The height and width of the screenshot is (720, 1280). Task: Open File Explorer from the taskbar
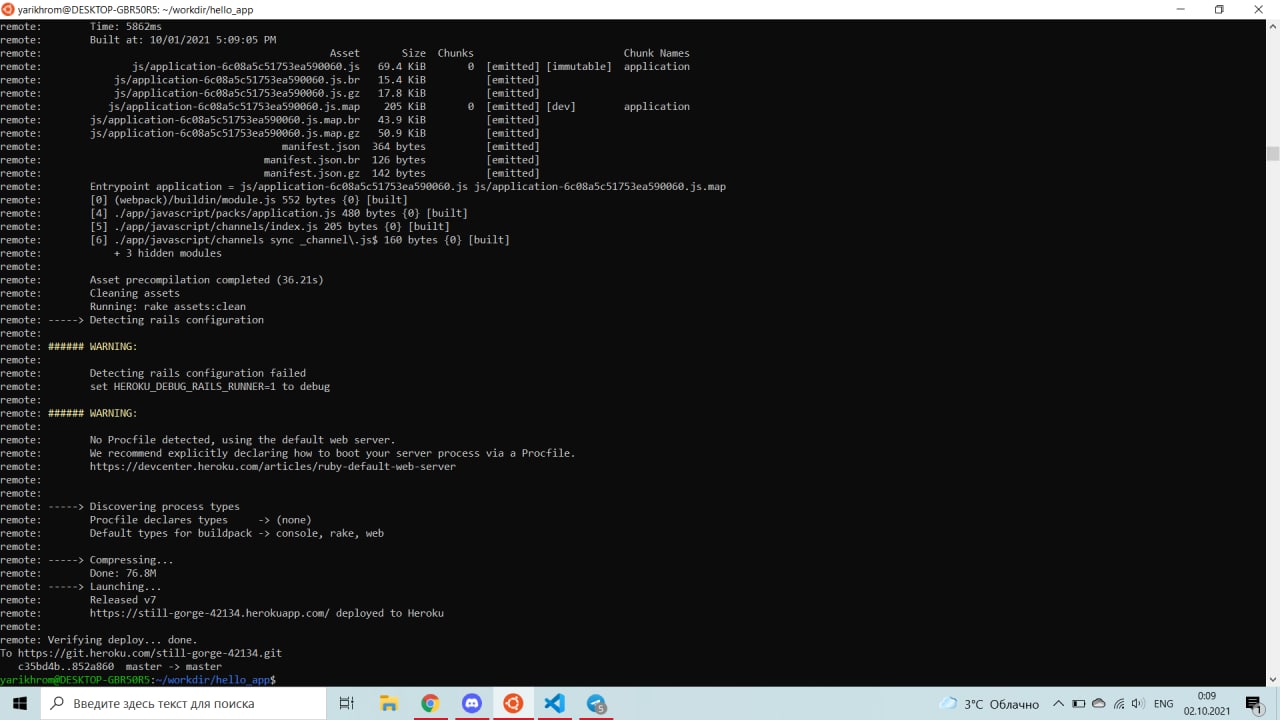tap(389, 703)
